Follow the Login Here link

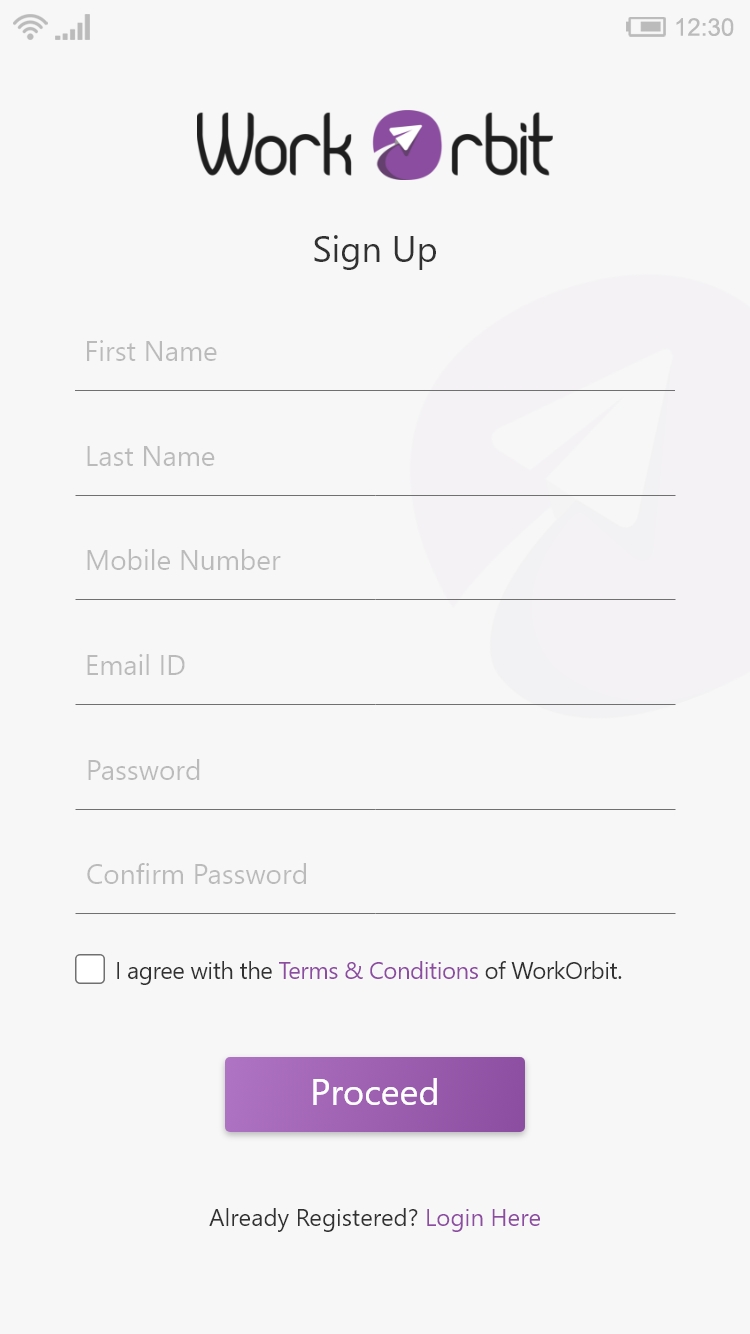[x=483, y=1218]
